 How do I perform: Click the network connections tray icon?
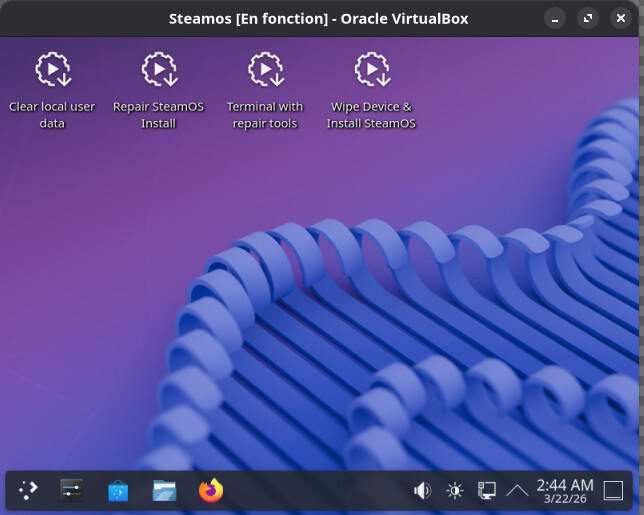click(486, 490)
